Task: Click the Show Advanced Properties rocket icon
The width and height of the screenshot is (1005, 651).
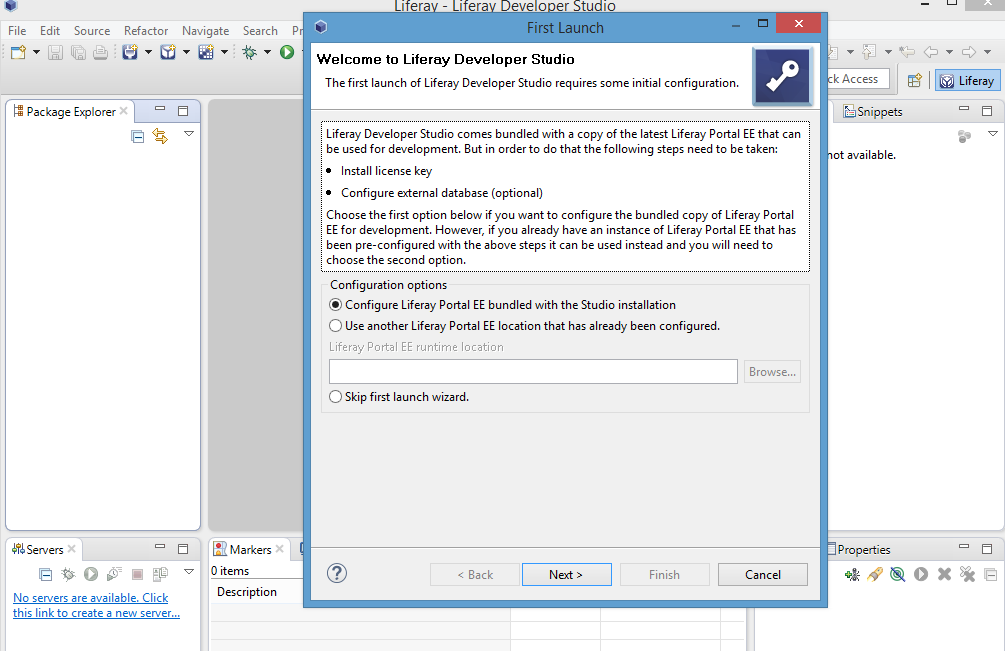Action: point(875,574)
